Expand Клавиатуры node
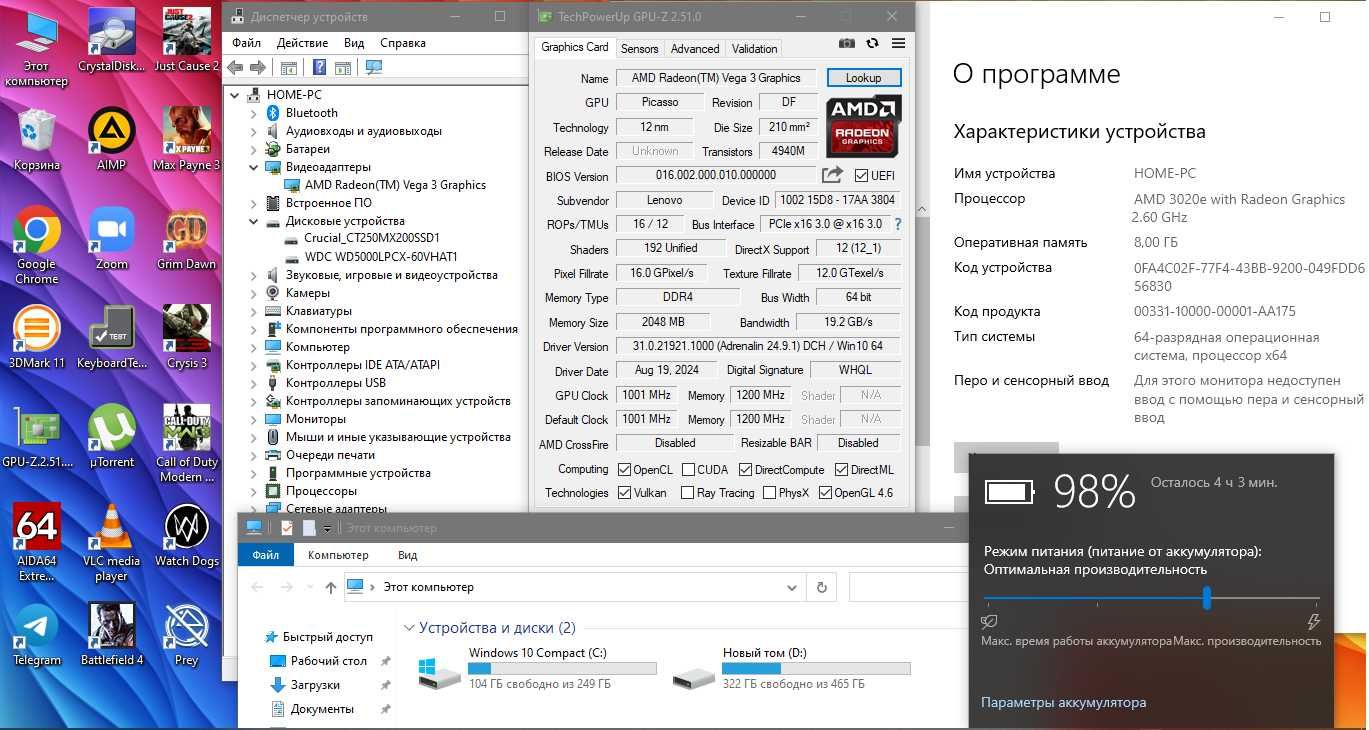This screenshot has height=730, width=1369. 254,311
